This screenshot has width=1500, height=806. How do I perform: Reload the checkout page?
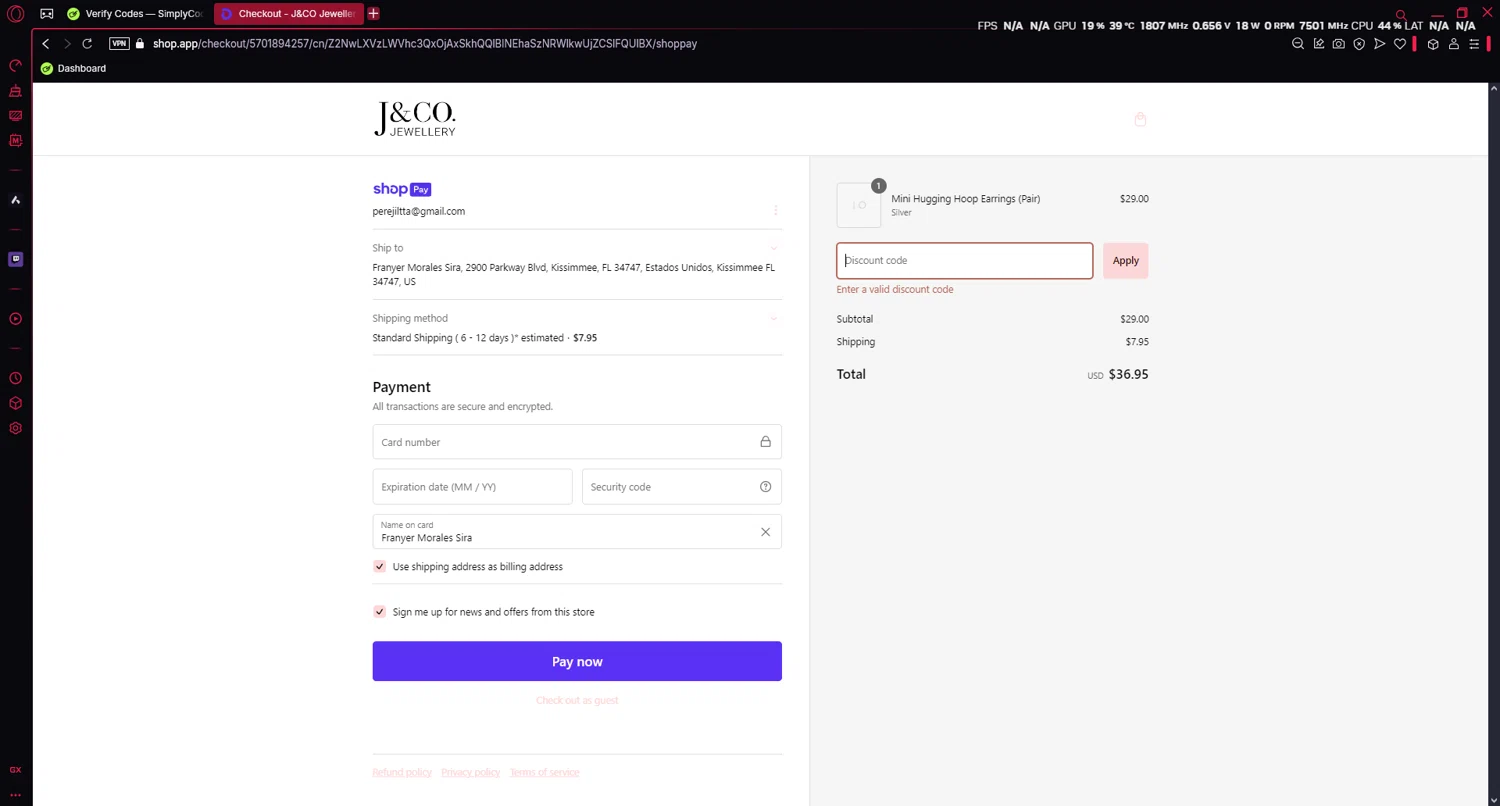[87, 44]
